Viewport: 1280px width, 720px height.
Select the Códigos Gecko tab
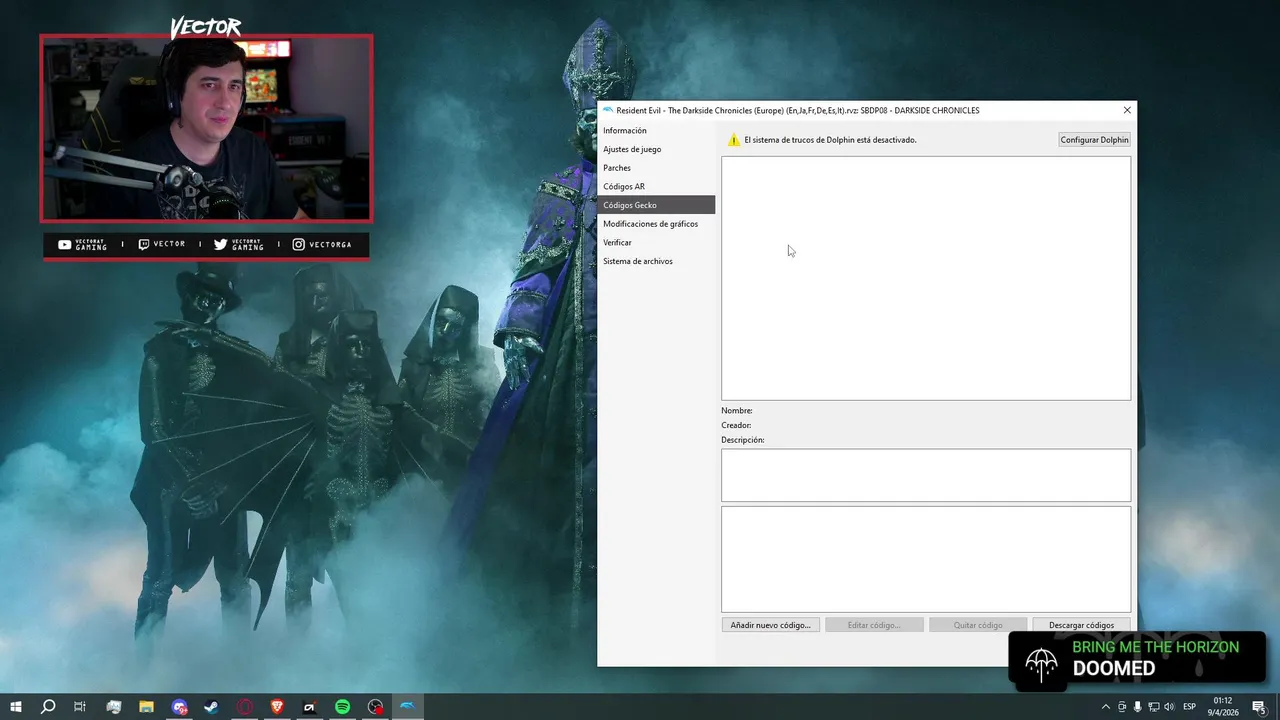coord(656,205)
